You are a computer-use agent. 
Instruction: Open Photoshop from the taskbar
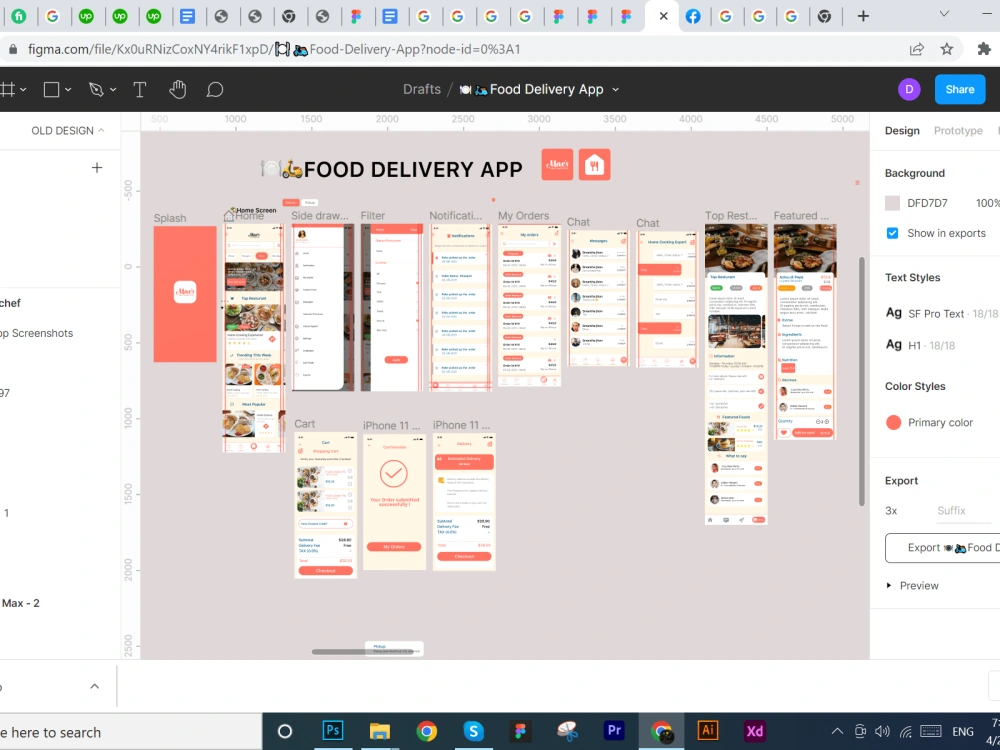(x=333, y=731)
